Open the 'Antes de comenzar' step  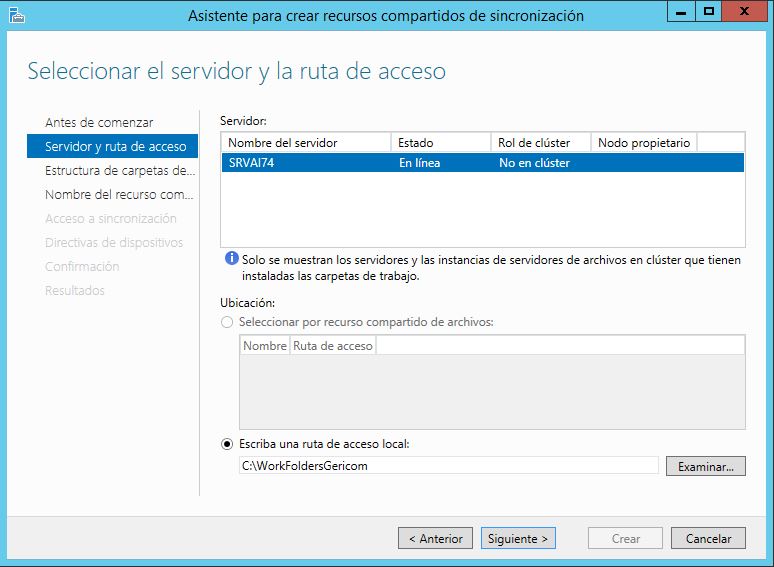click(99, 122)
